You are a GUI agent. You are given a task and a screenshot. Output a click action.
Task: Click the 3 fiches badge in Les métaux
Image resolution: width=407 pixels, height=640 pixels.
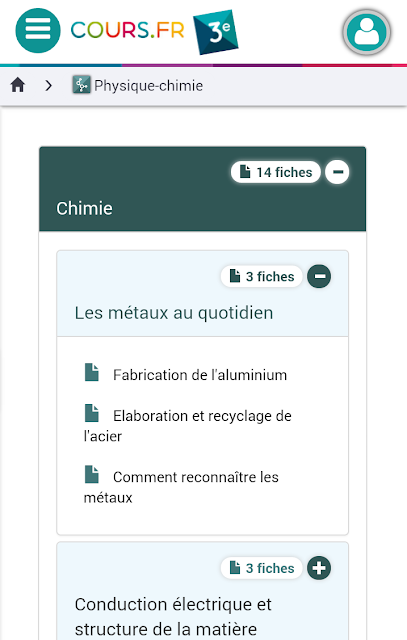(261, 276)
